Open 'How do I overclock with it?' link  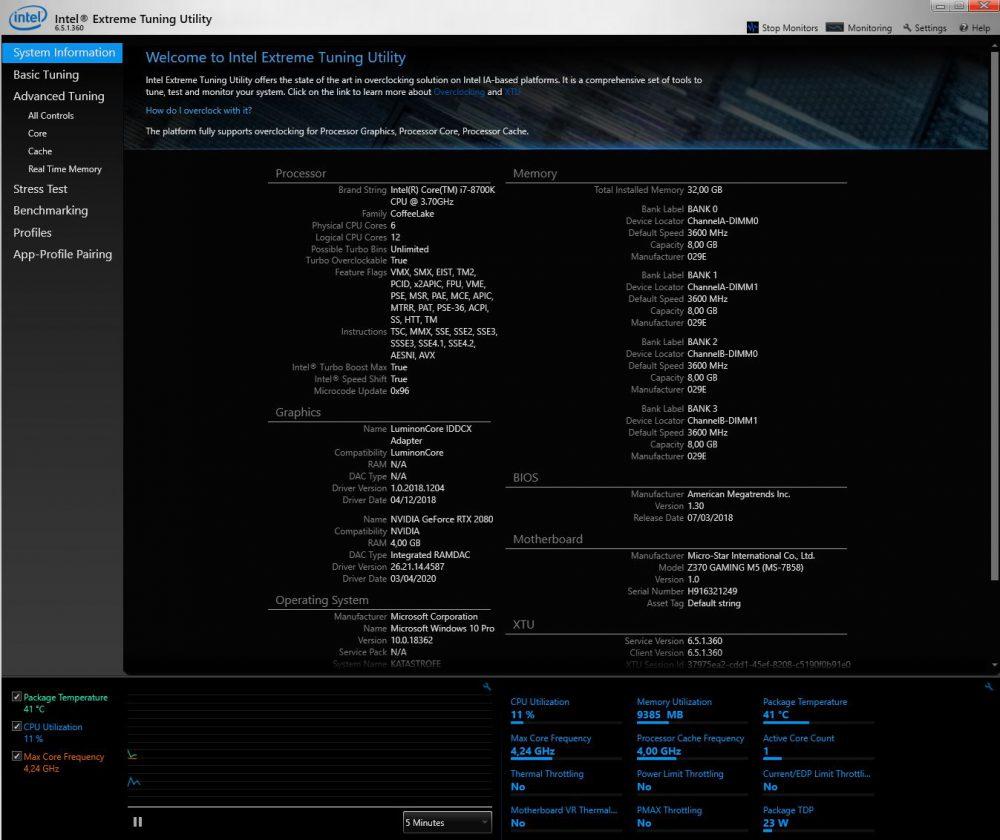tap(198, 110)
